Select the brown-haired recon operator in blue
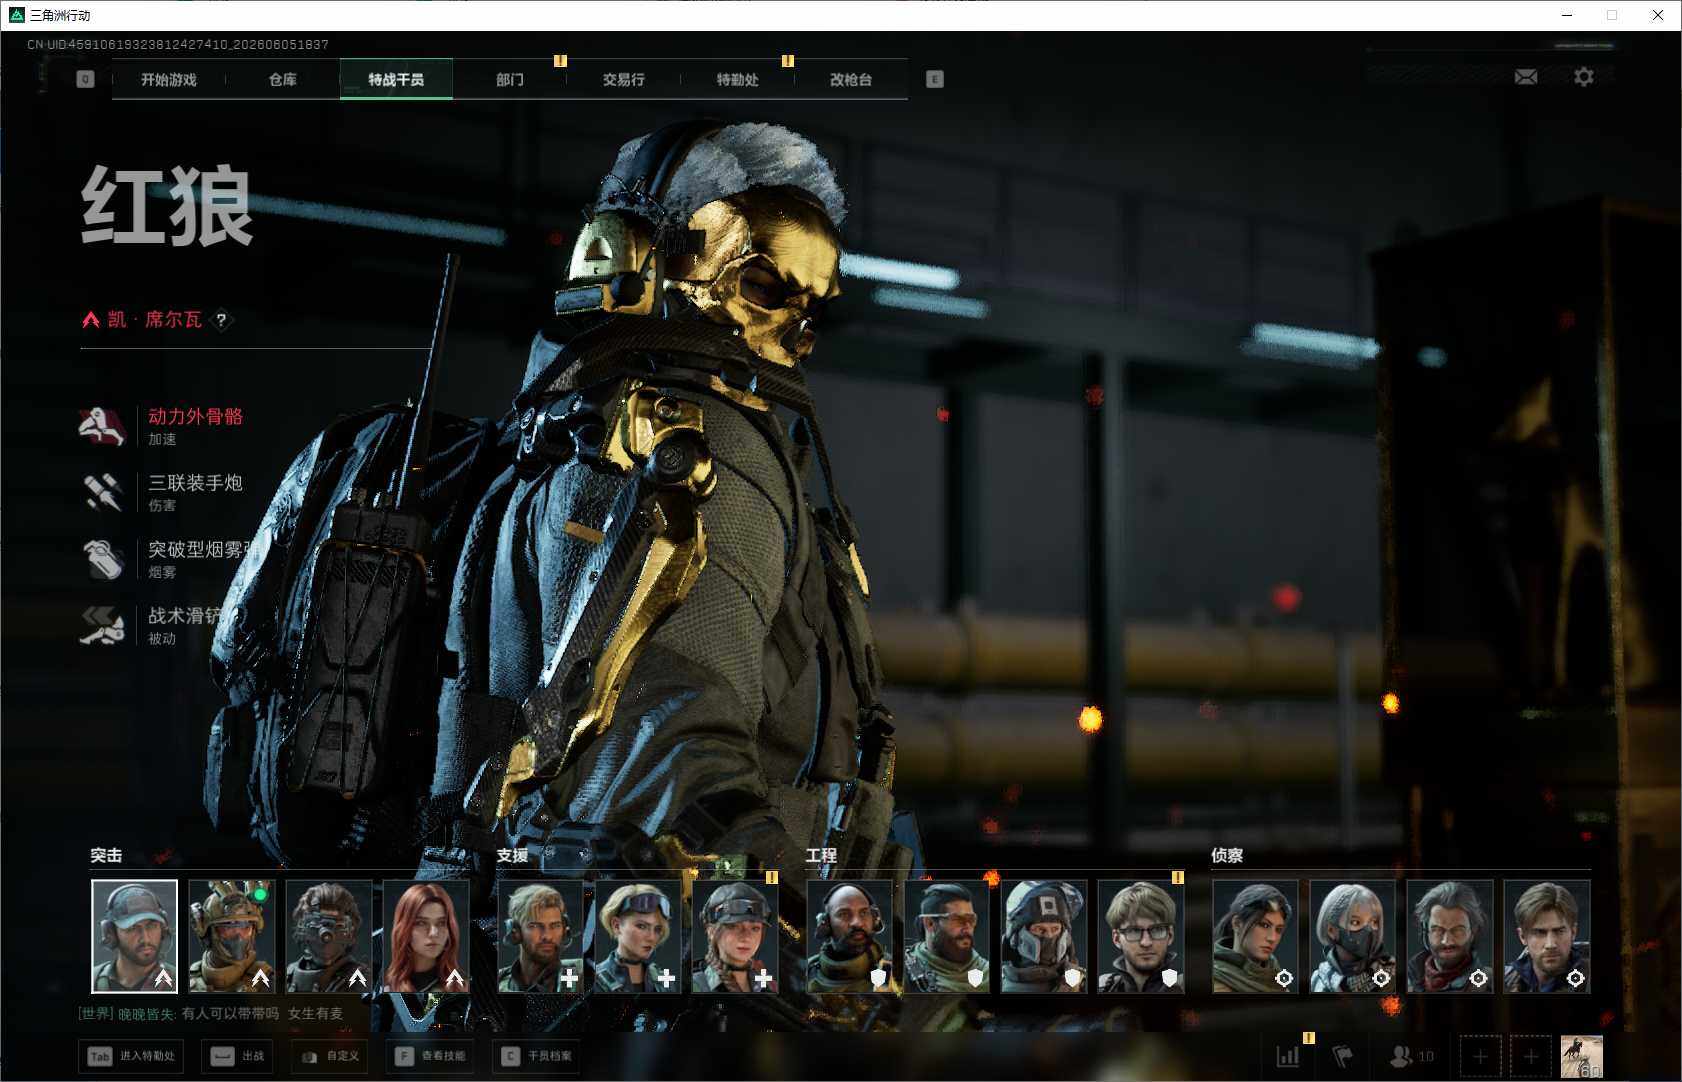Viewport: 1682px width, 1082px height. click(x=1547, y=936)
